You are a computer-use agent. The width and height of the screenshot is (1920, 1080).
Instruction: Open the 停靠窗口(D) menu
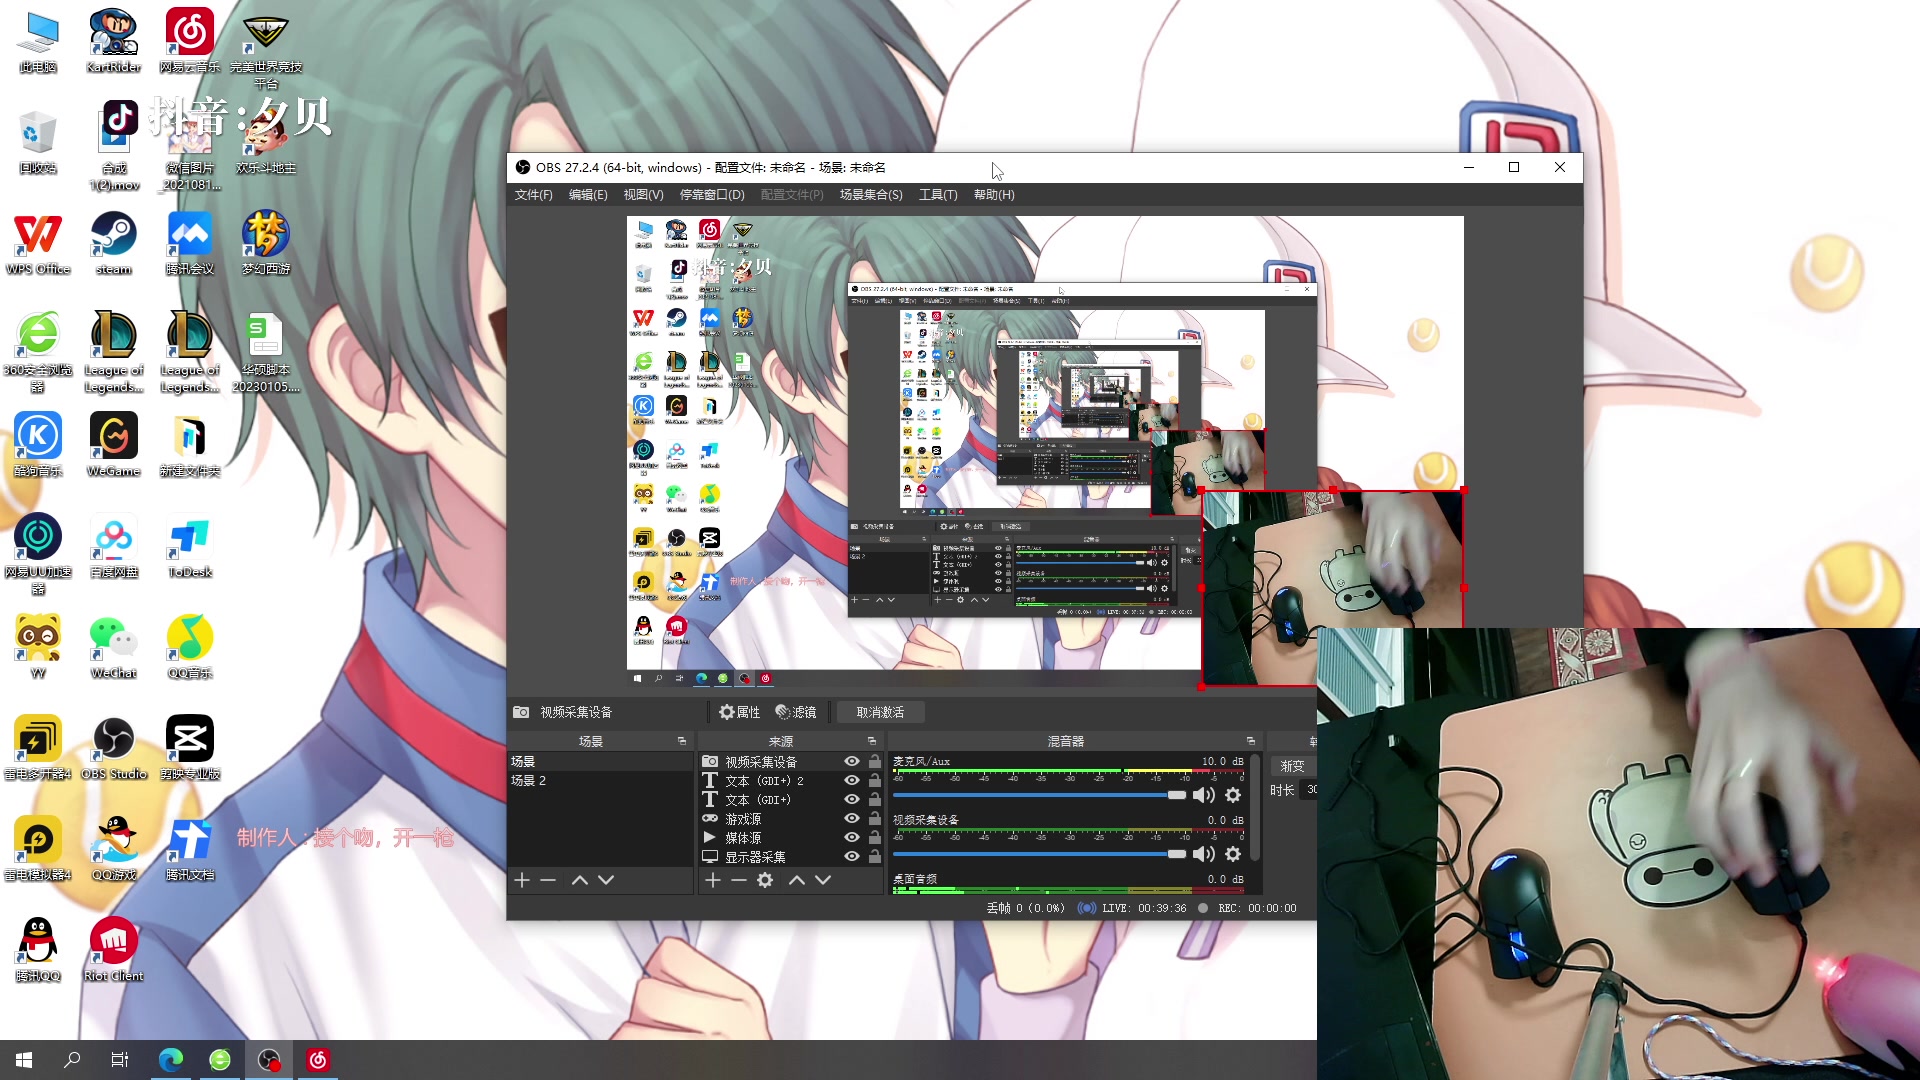coord(712,195)
